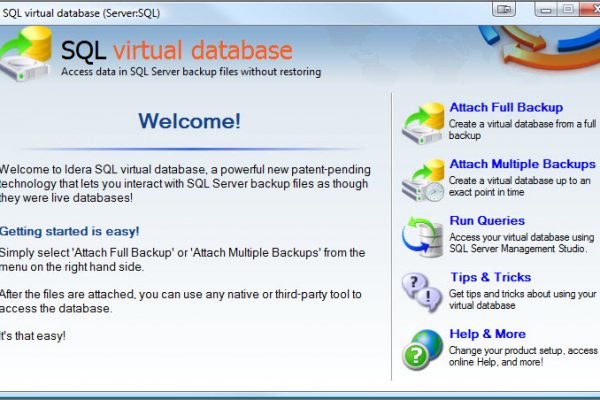Click the Tips & Tricks speech bubbles icon
The width and height of the screenshot is (600, 400).
[423, 293]
